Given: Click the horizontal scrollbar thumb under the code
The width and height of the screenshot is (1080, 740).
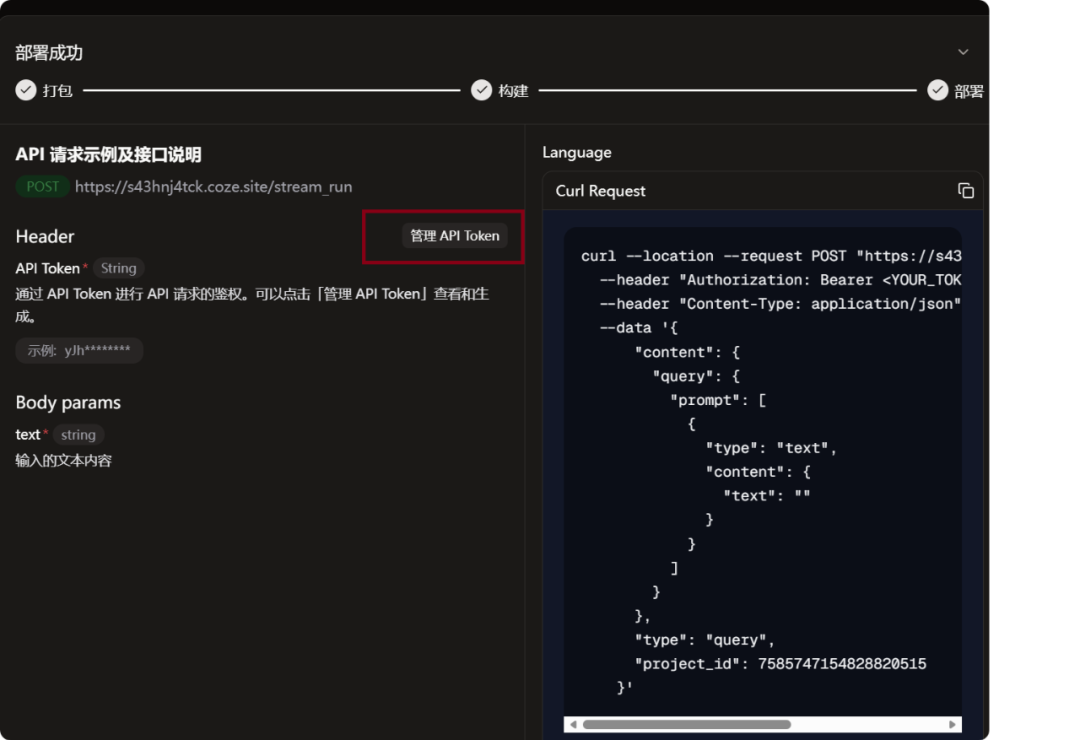Looking at the screenshot, I should click(x=686, y=724).
